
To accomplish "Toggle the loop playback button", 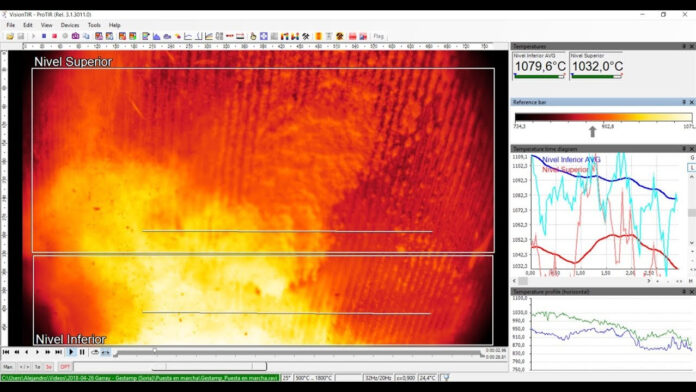I will pos(95,352).
